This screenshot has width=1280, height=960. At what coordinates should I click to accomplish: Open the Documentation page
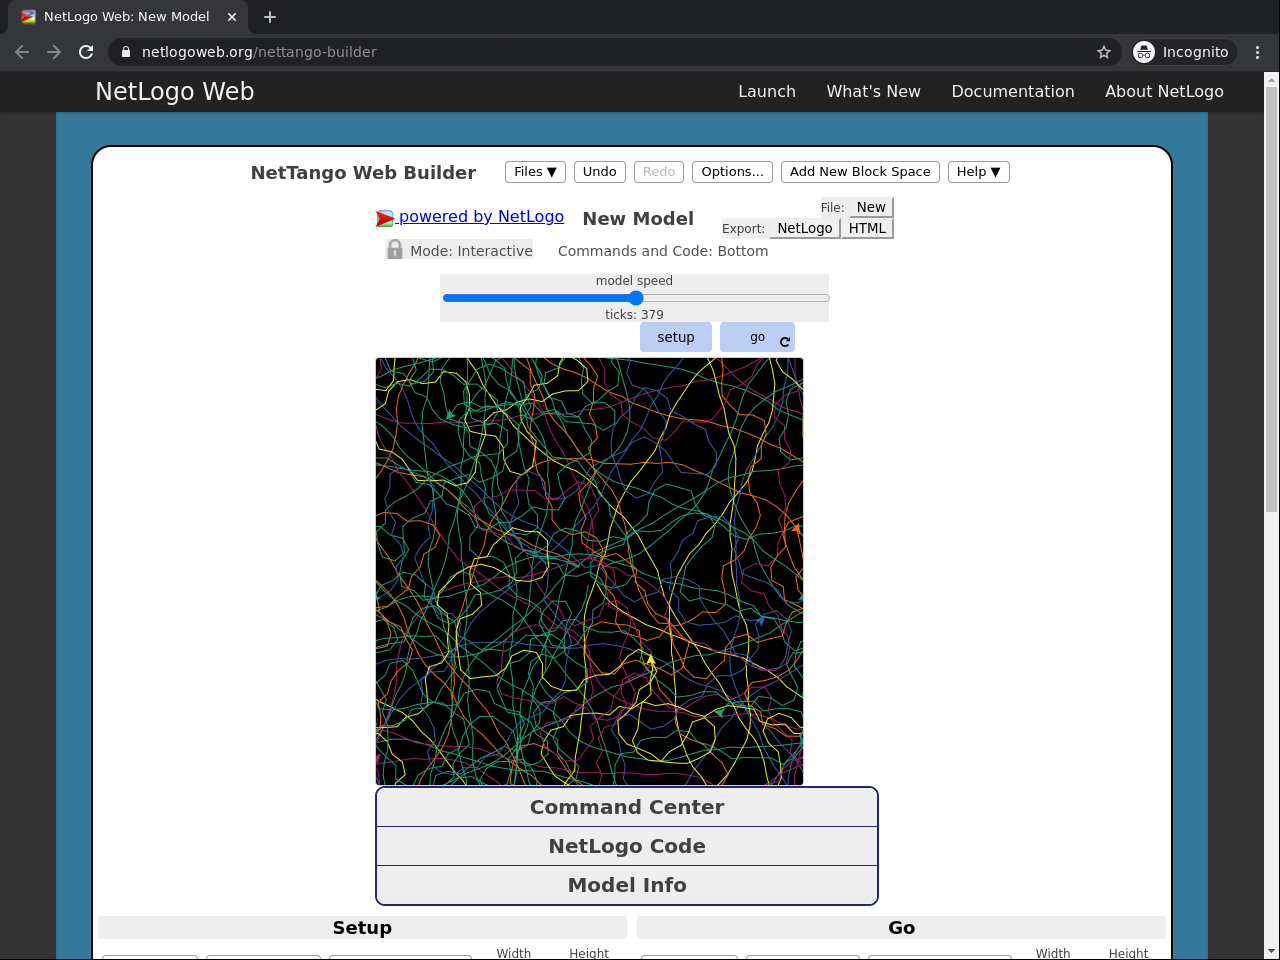coord(1013,91)
